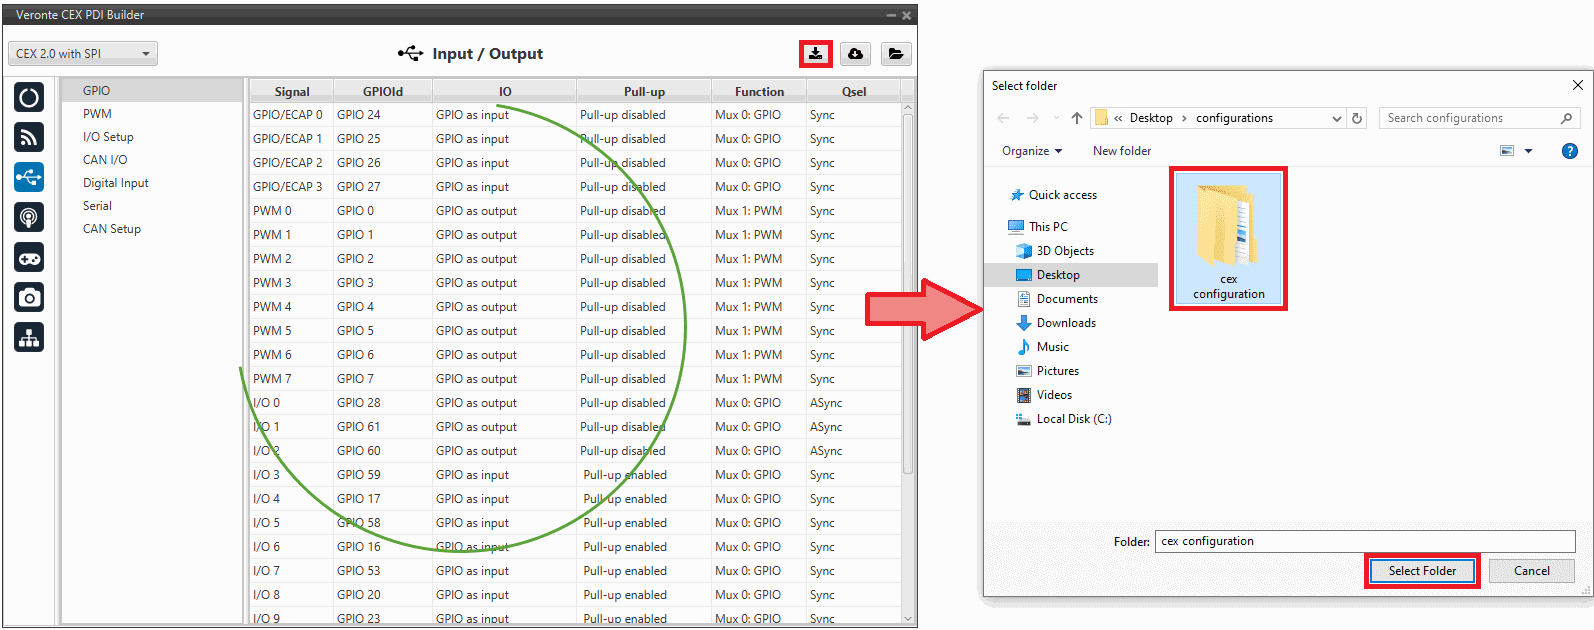Open the circular-arrow sidebar section

pyautogui.click(x=29, y=97)
